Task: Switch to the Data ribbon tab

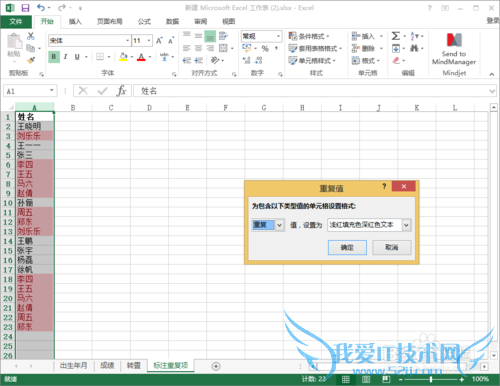Action: 172,22
